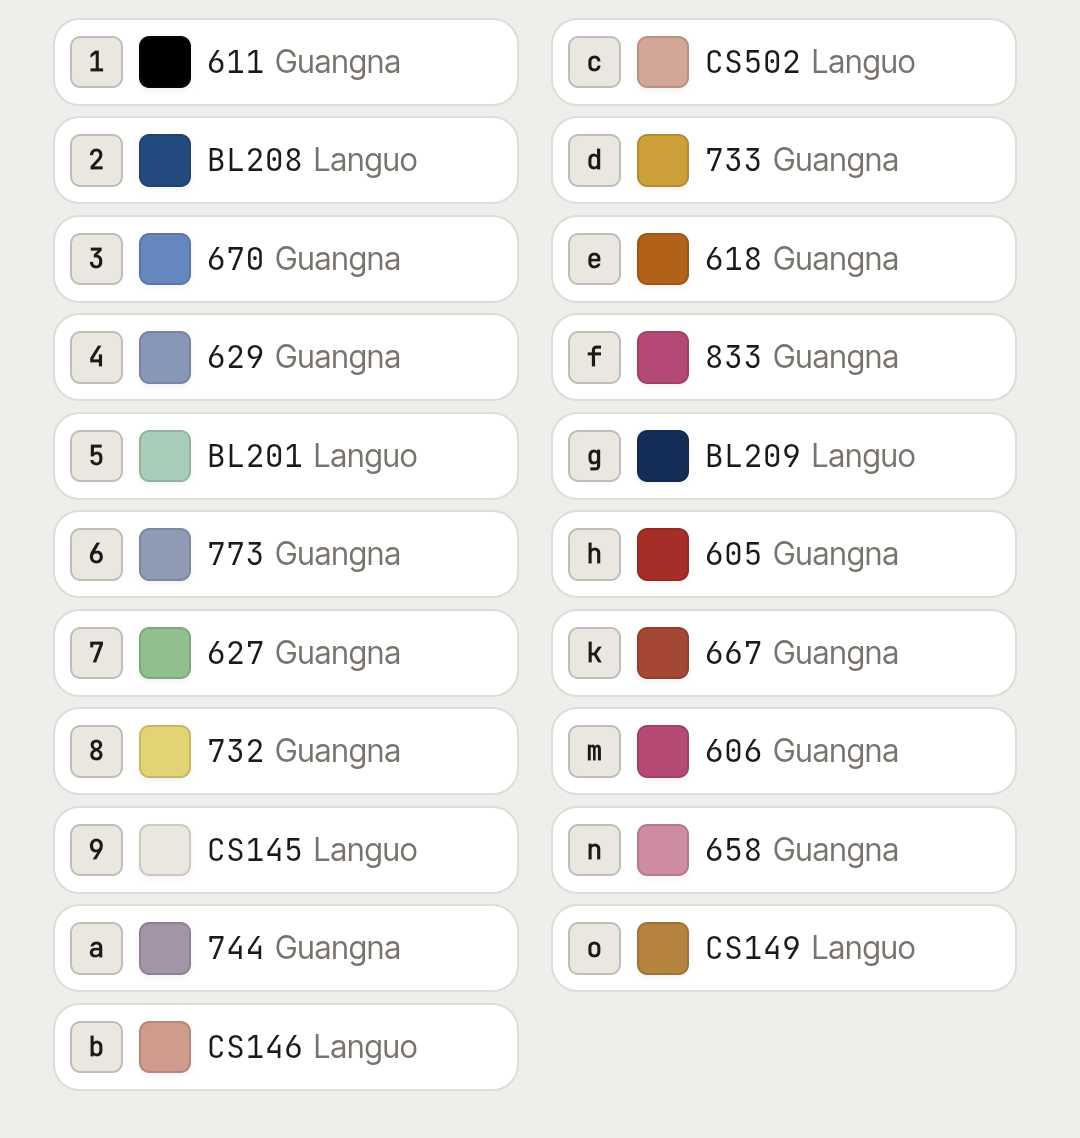The image size is (1080, 1138).
Task: Pick the 733 Guangna golden entry
Action: [x=784, y=160]
